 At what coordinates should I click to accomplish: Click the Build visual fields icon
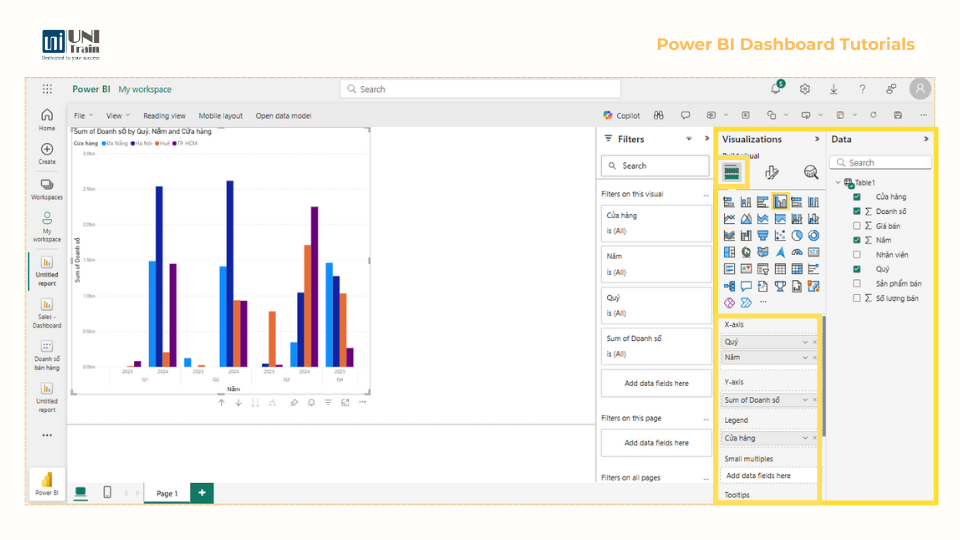click(x=732, y=173)
